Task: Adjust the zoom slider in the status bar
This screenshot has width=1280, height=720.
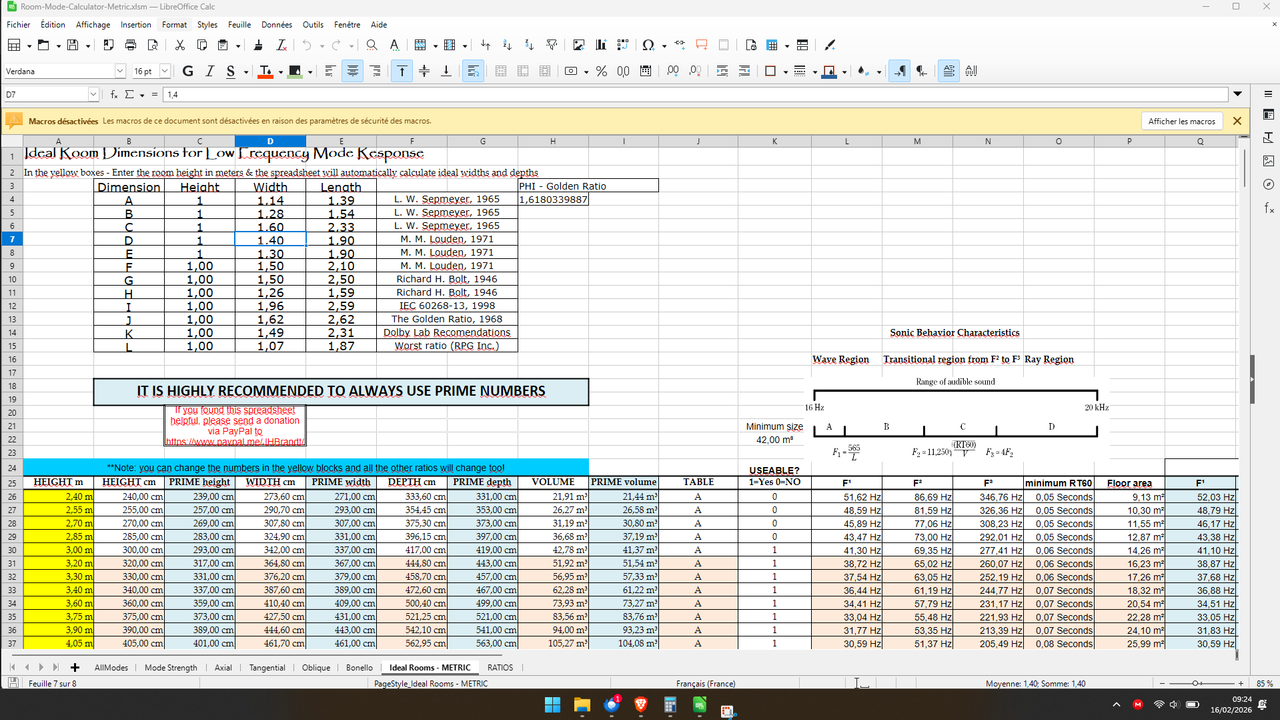Action: pyautogui.click(x=1197, y=684)
